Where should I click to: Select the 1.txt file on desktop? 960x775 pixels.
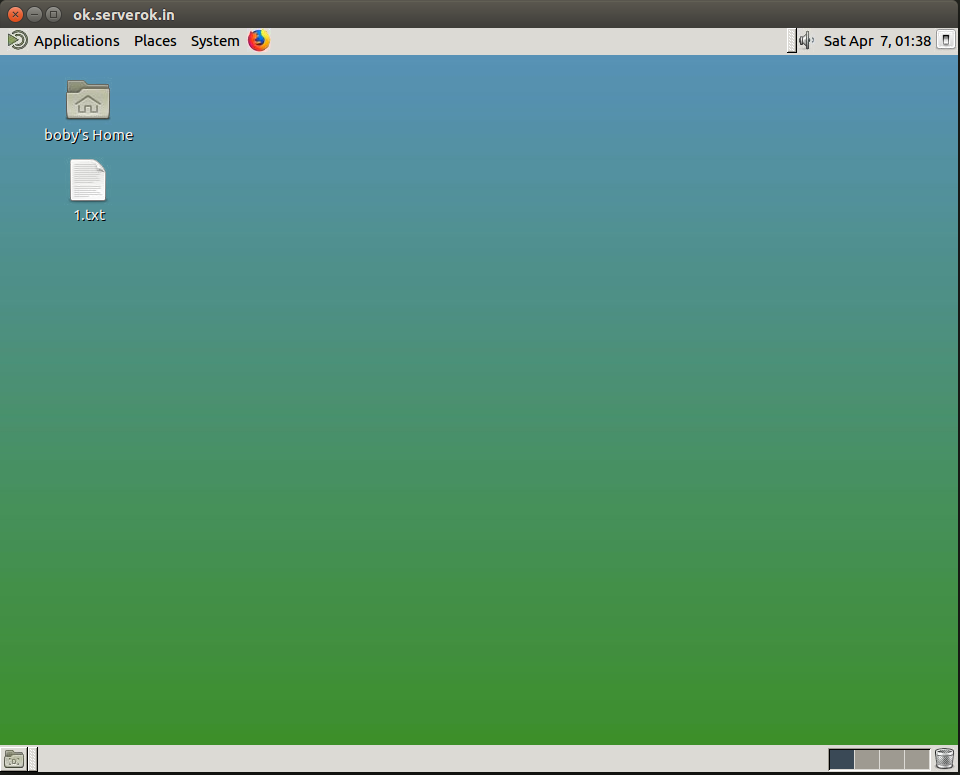point(88,181)
